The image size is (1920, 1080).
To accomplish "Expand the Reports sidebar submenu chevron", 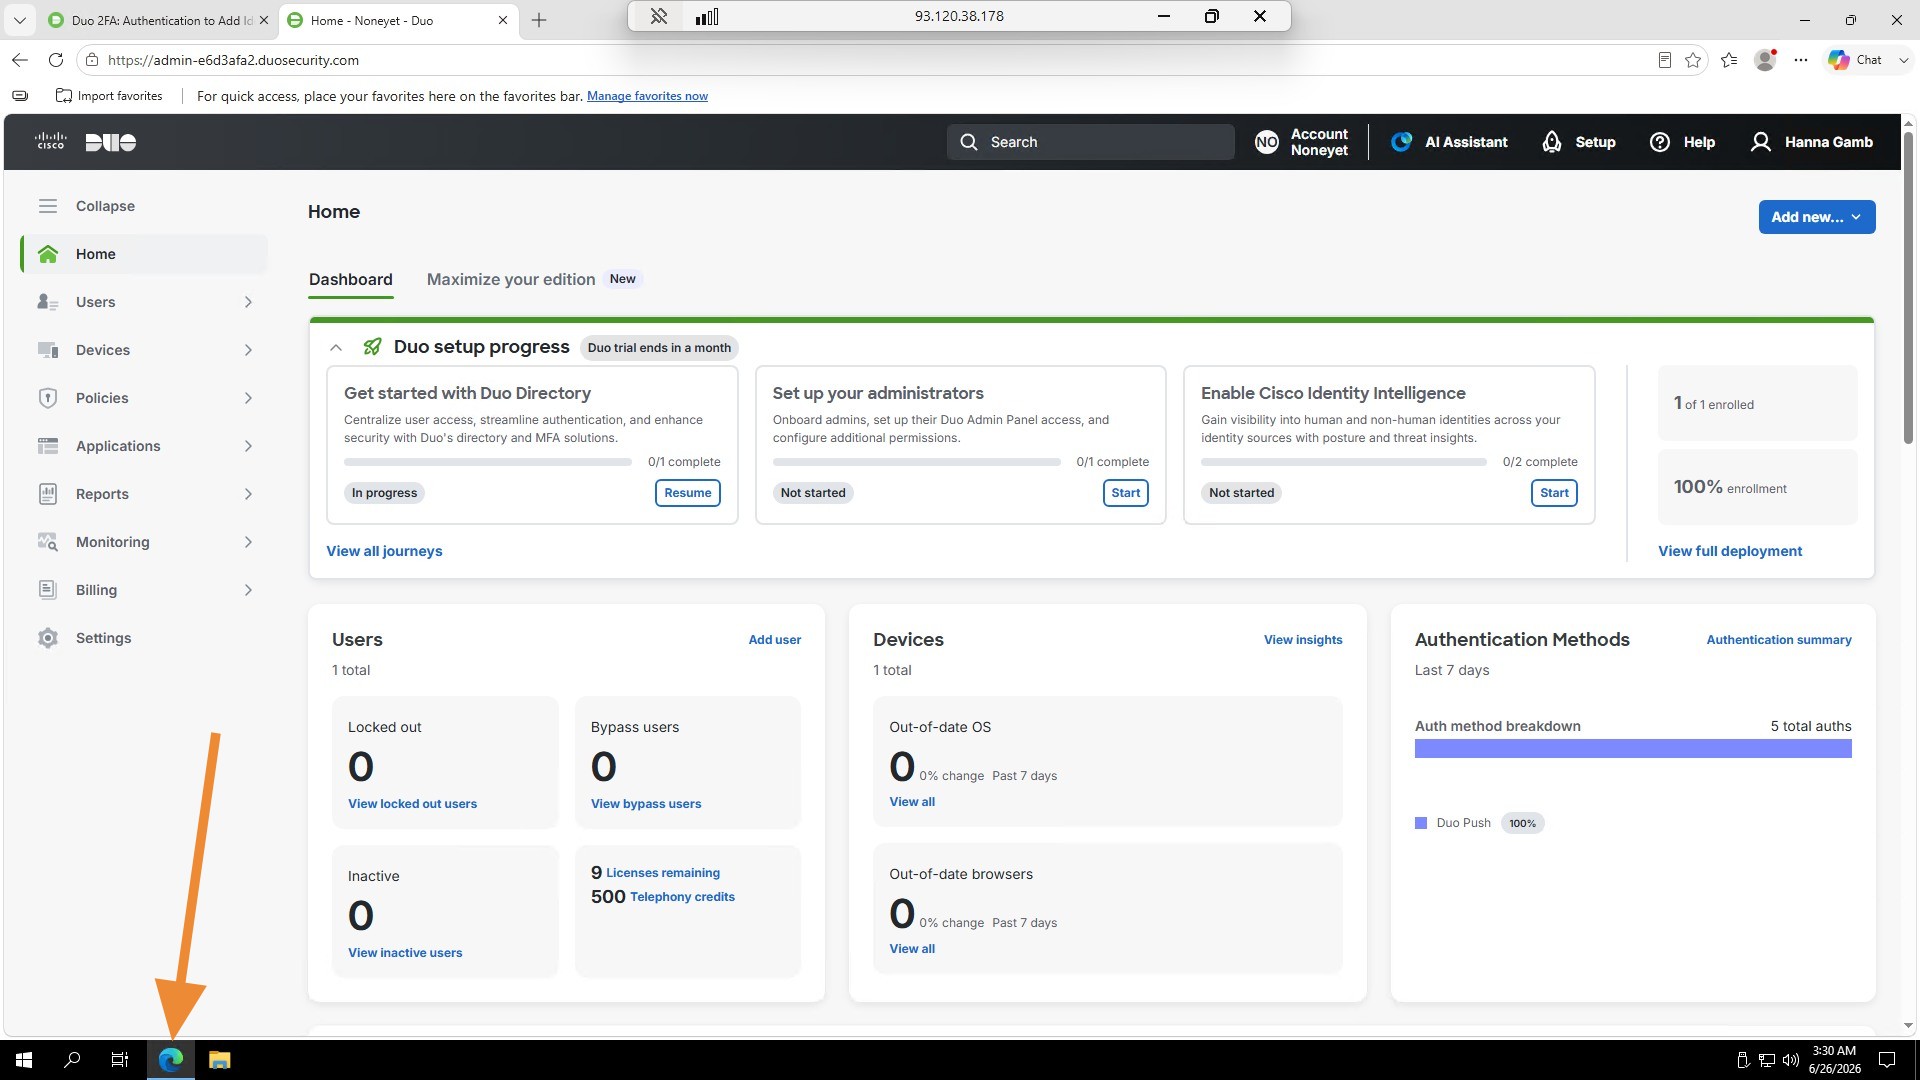I will click(248, 494).
